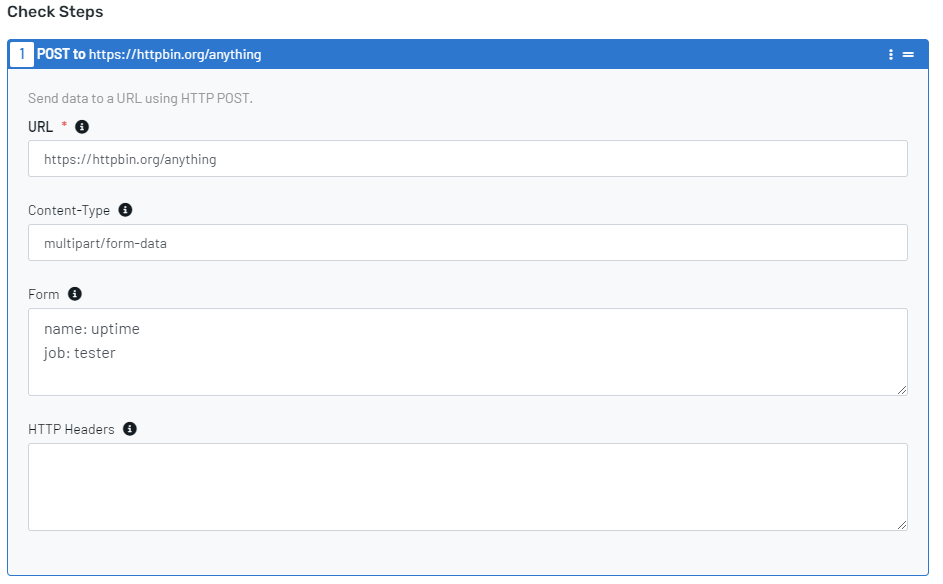This screenshot has width=943, height=584.
Task: Show info tooltip for Content-Type
Action: point(125,210)
